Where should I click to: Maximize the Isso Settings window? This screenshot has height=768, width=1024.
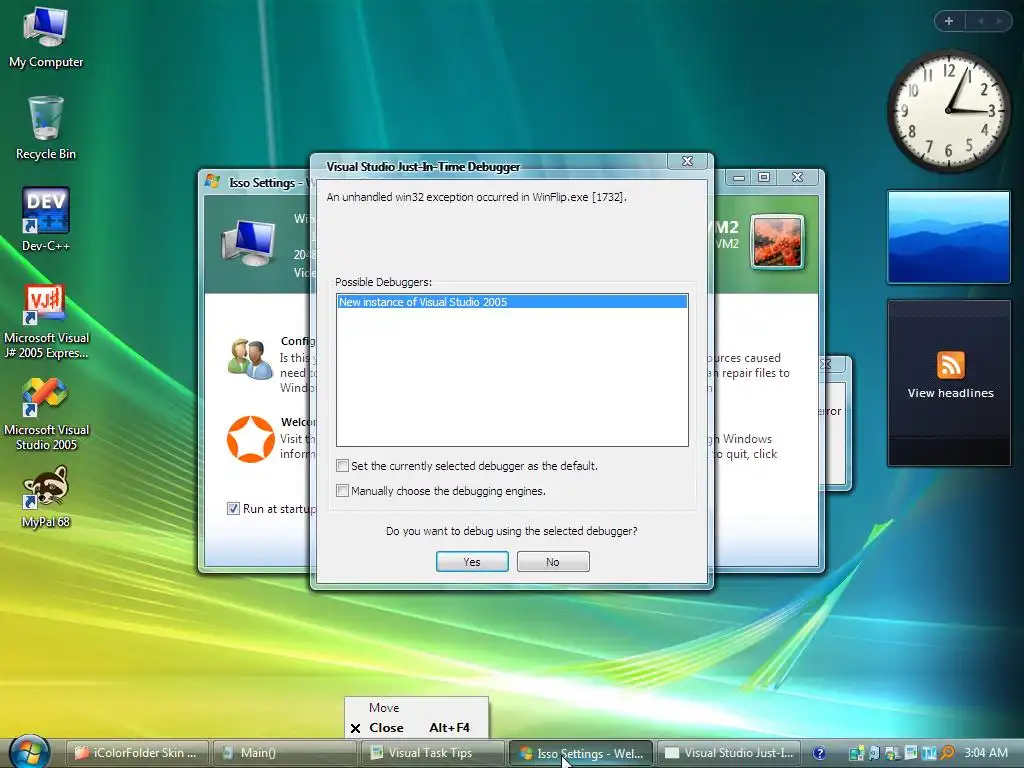tap(764, 177)
